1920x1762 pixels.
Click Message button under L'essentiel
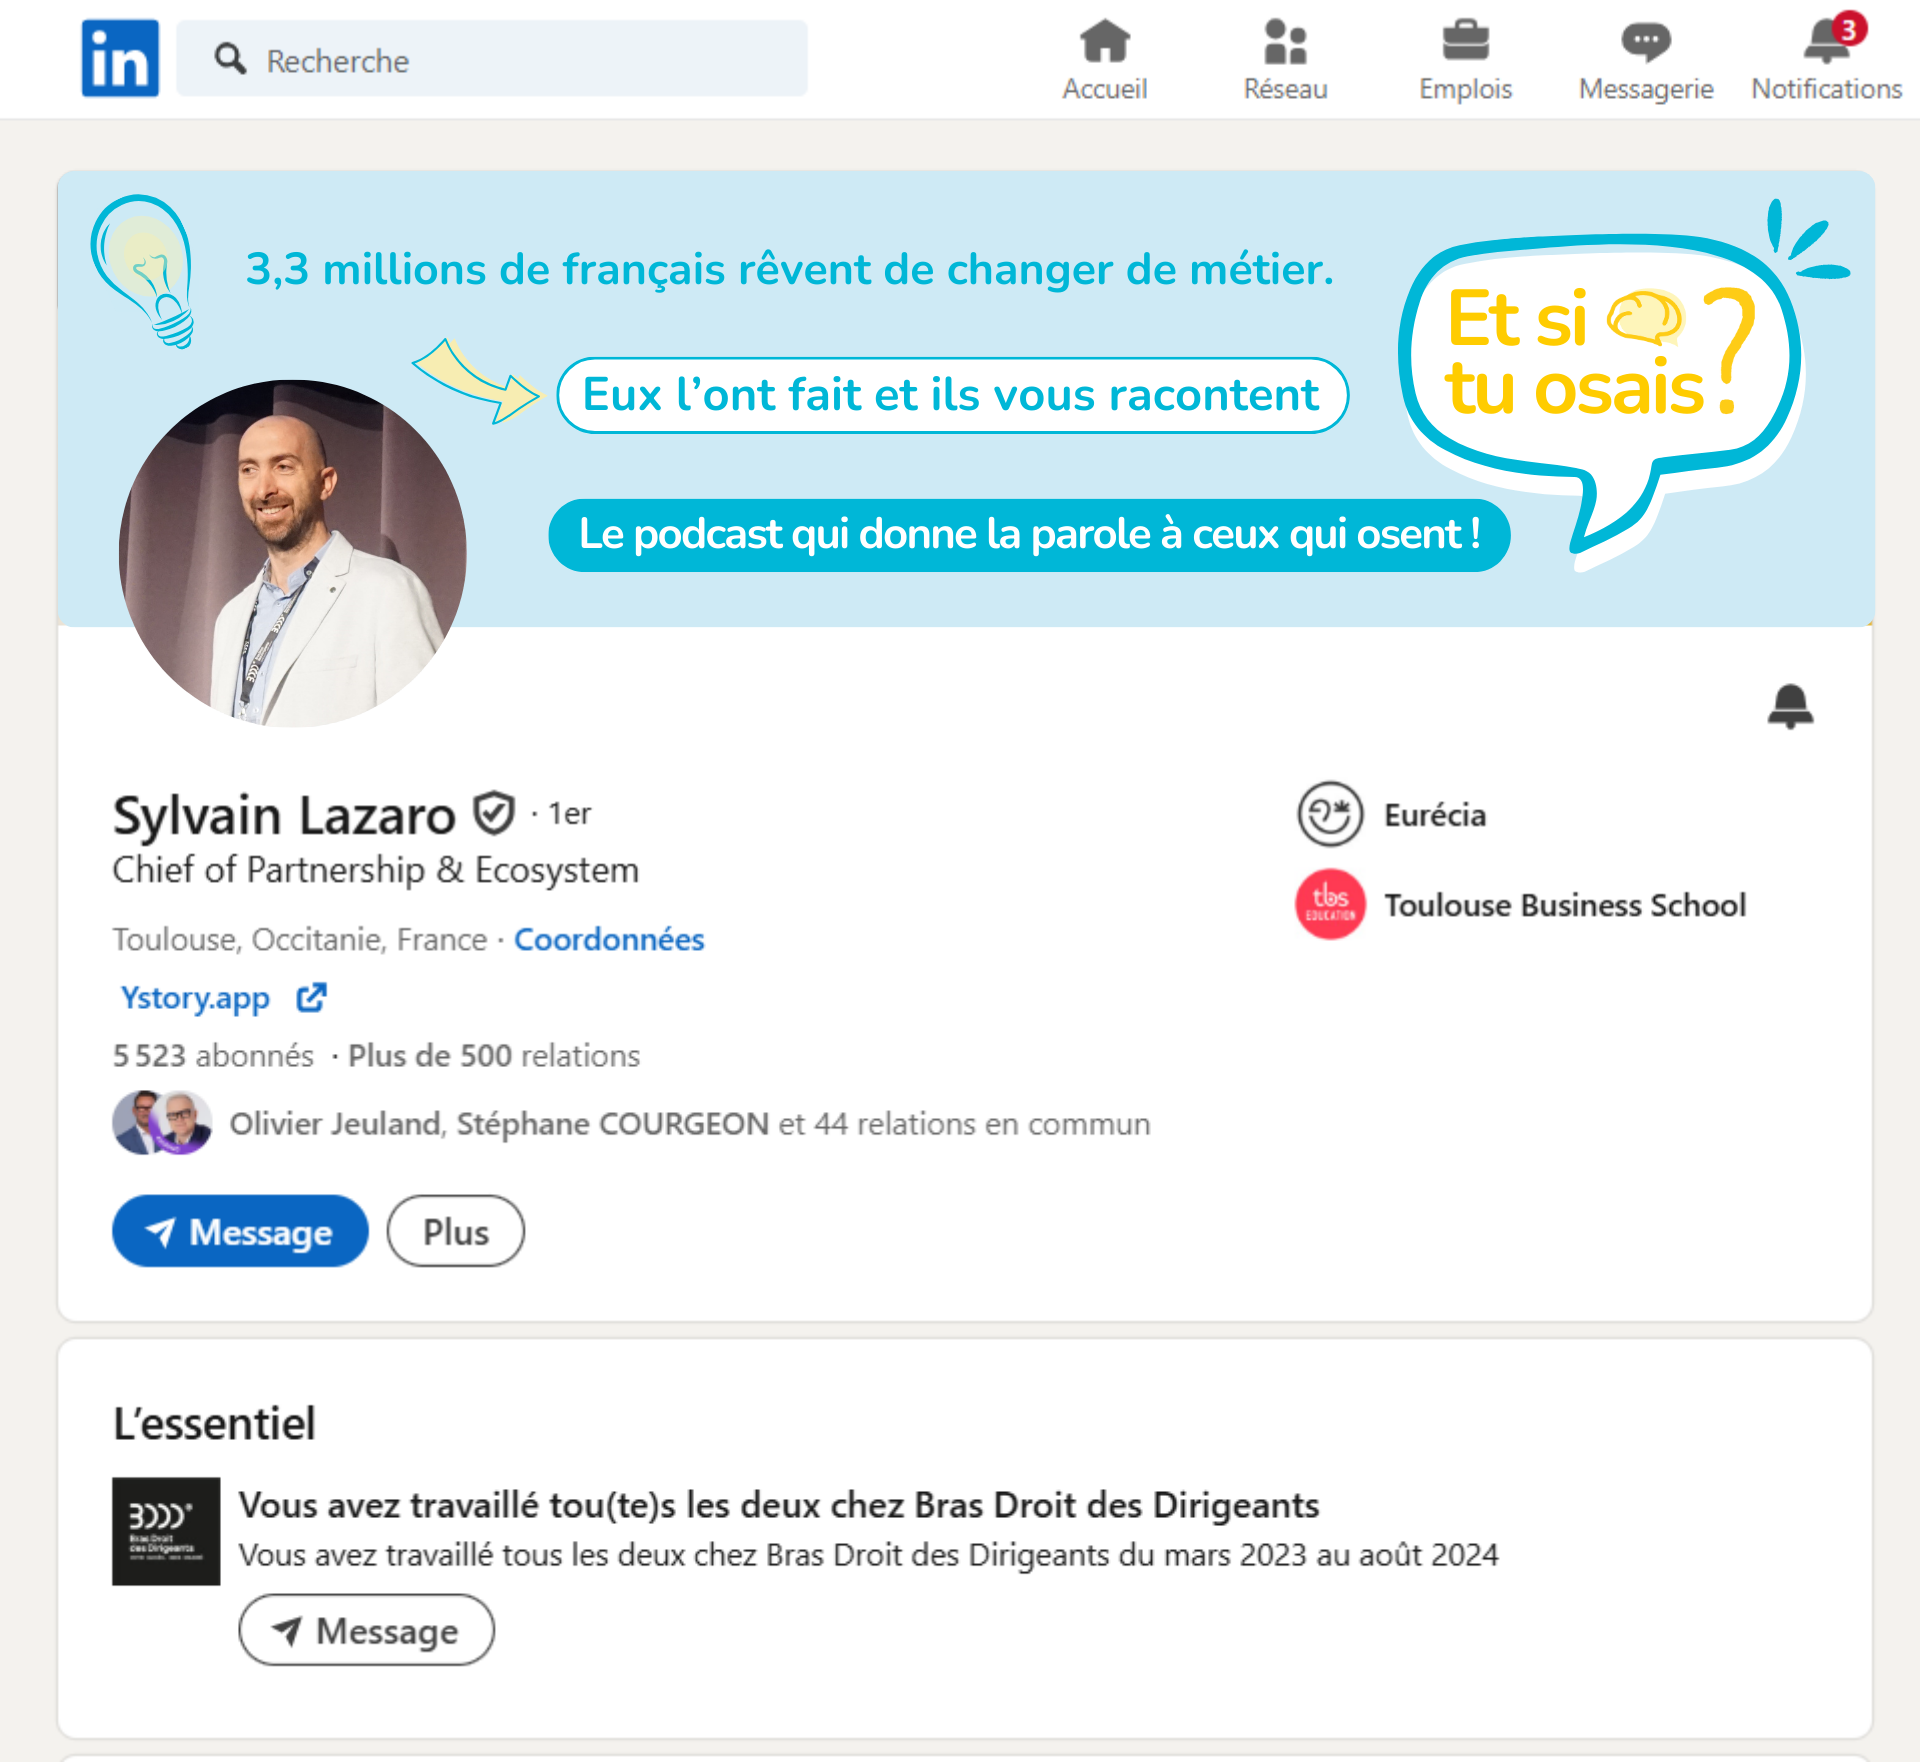point(366,1630)
